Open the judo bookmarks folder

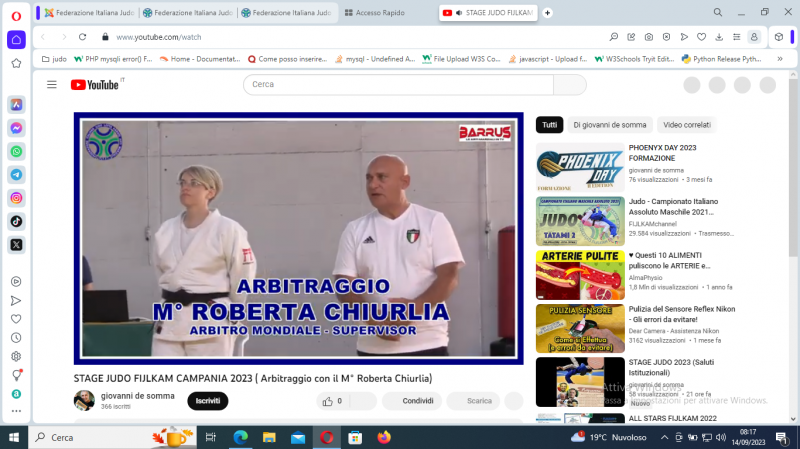54,59
